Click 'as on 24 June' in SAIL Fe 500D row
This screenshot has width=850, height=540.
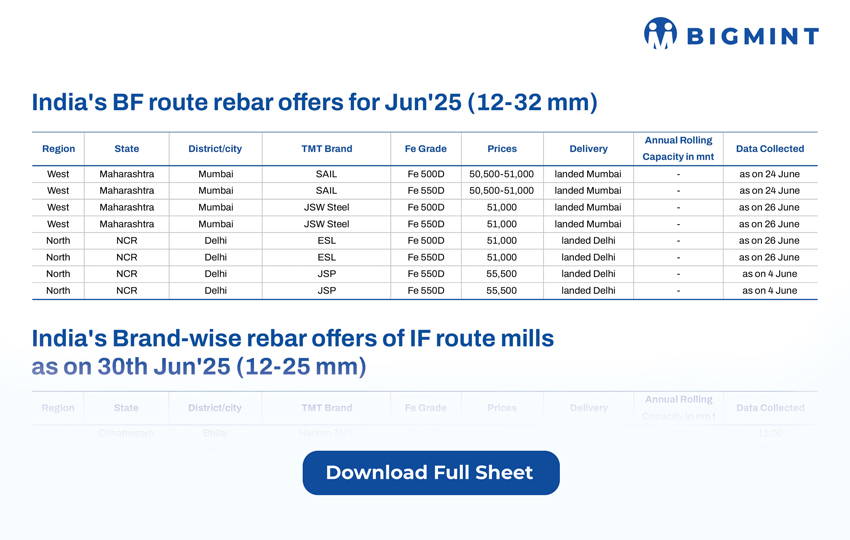pyautogui.click(x=770, y=174)
